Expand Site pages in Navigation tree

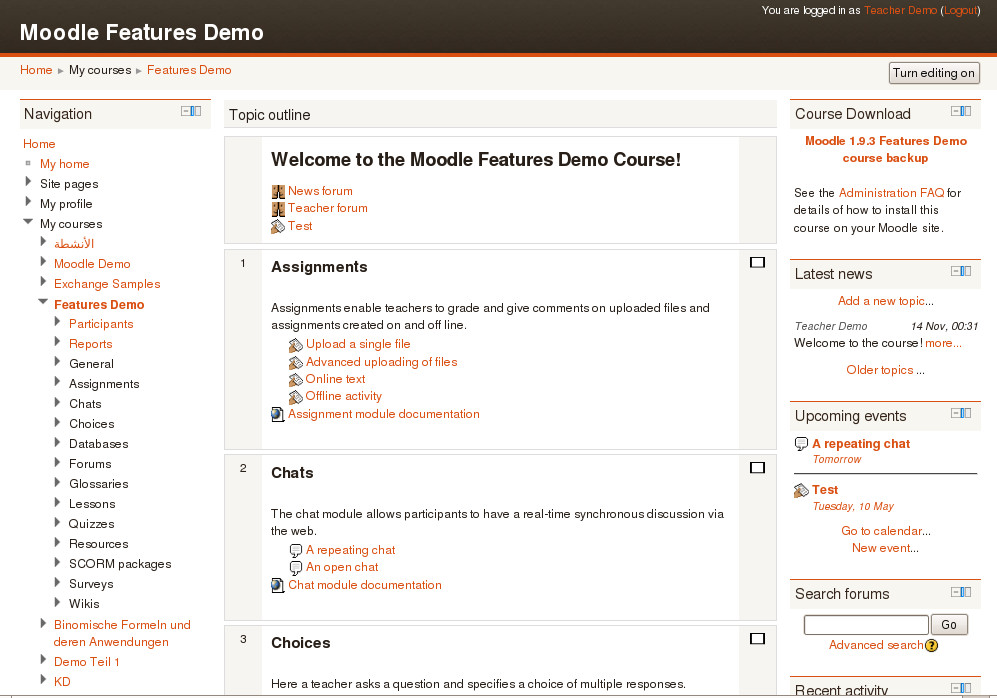tap(28, 182)
